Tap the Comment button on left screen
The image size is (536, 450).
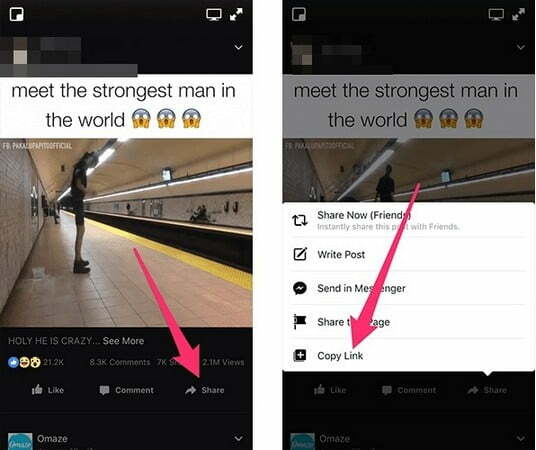tap(126, 390)
